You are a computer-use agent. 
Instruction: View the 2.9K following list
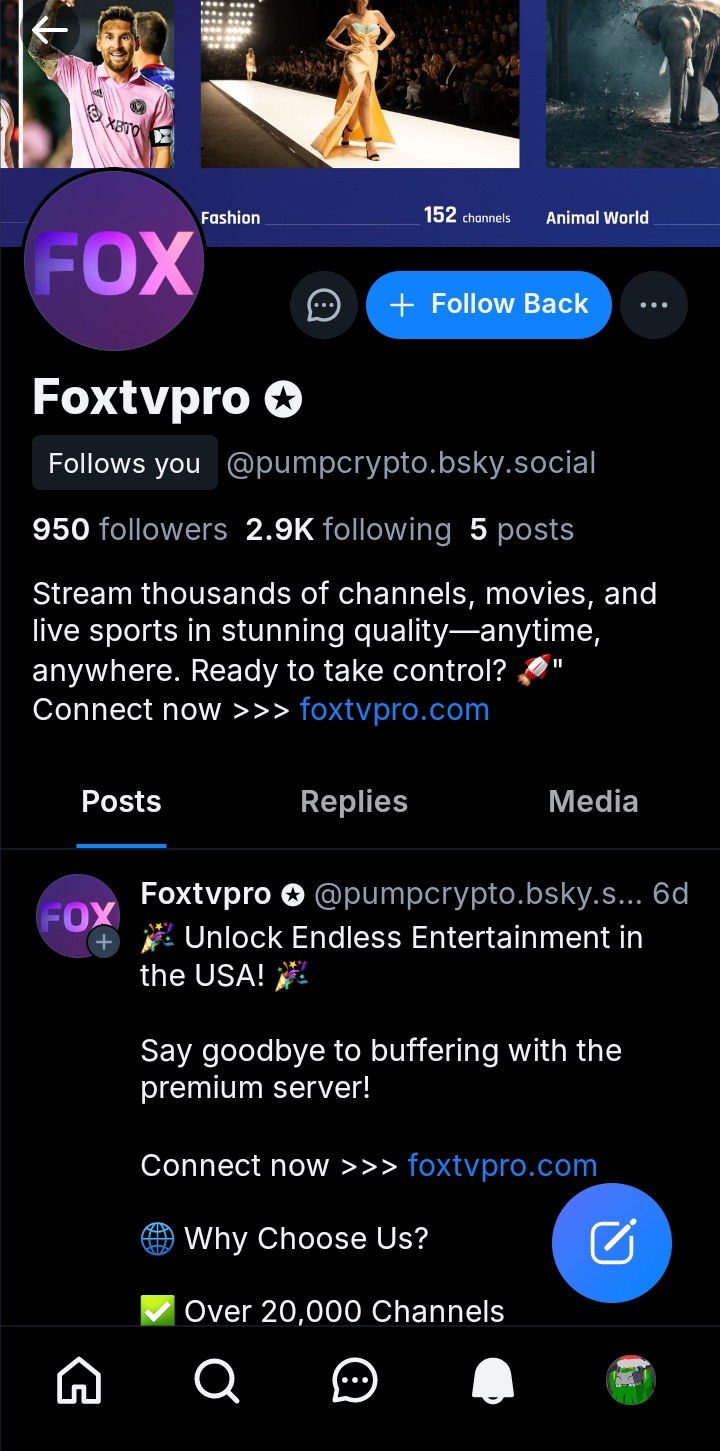coord(348,530)
